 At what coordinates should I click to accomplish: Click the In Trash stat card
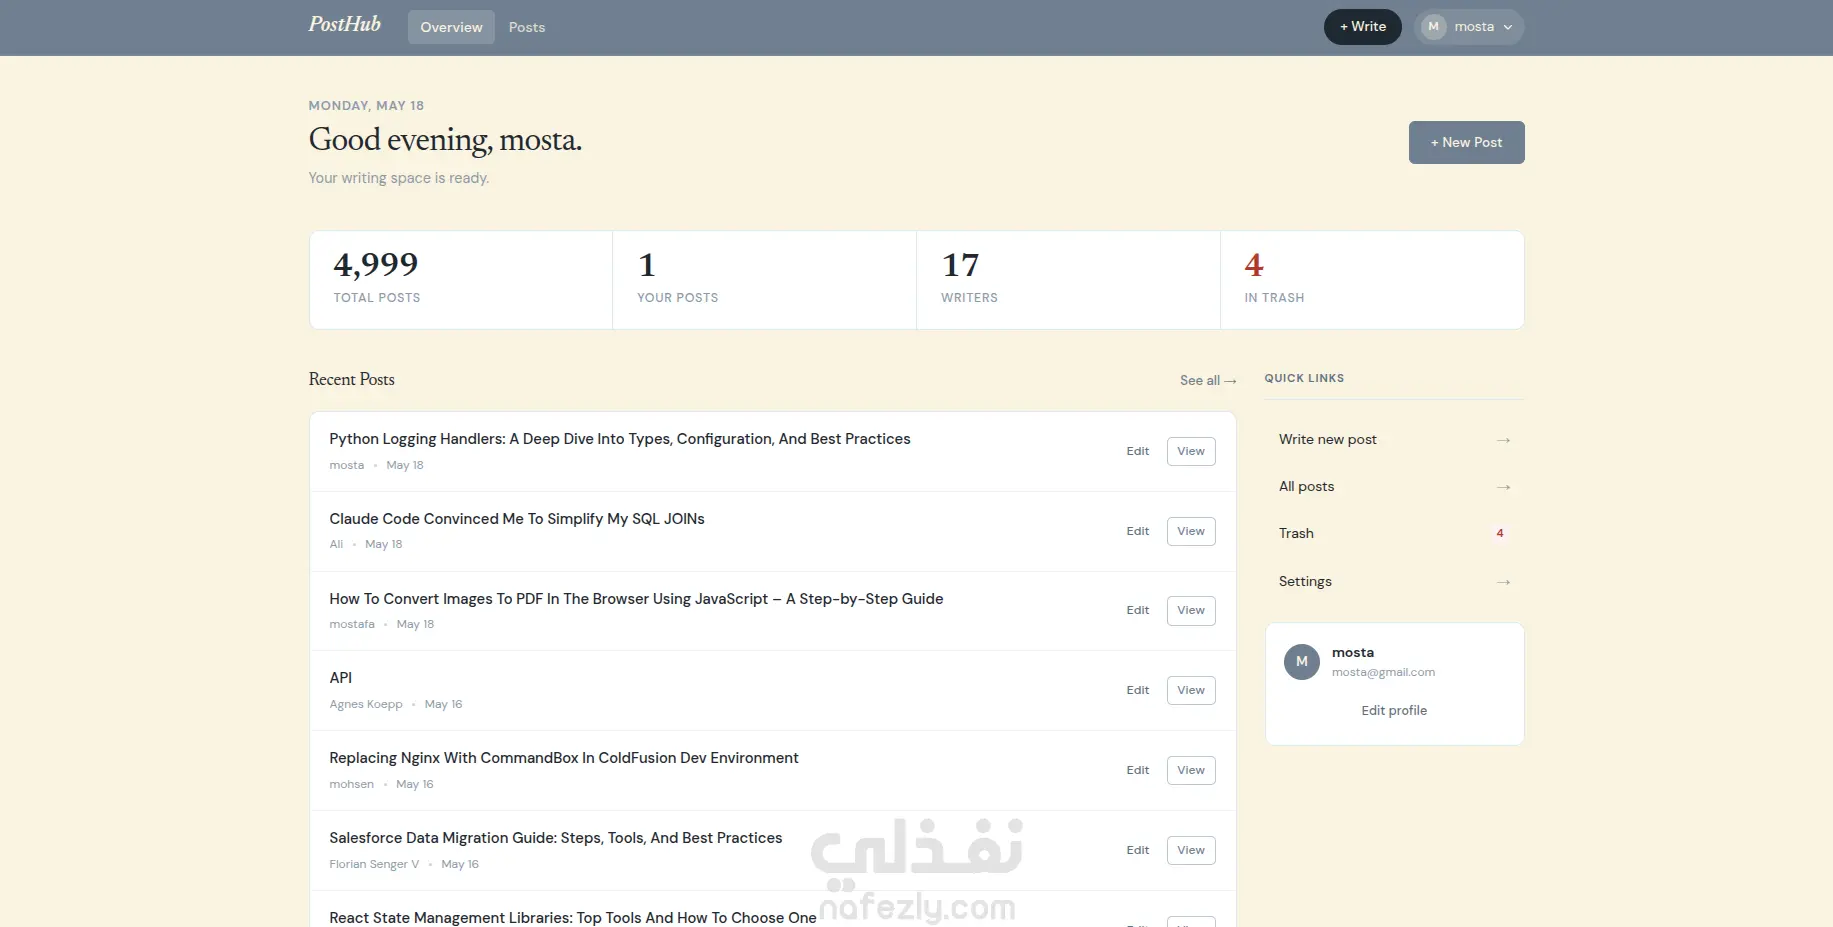(1372, 280)
